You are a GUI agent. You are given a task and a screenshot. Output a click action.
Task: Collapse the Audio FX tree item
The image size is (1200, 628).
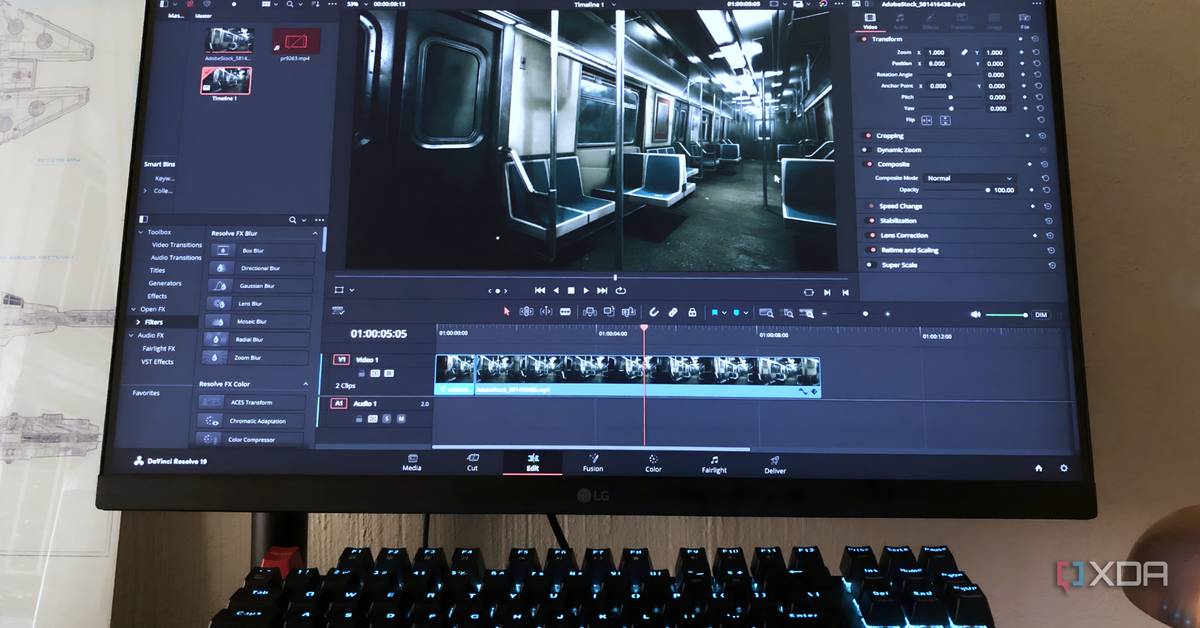click(x=131, y=335)
